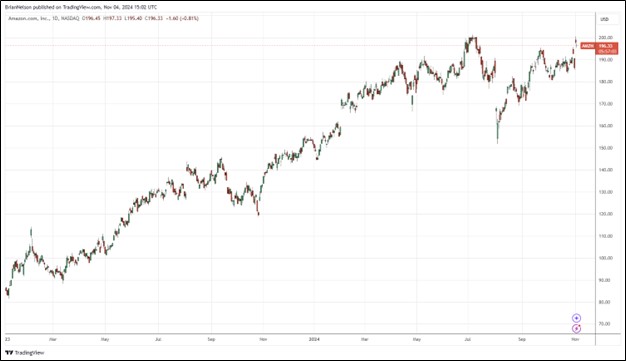The image size is (626, 361).
Task: Click the Amazon.com, Inc. symbol legend title
Action: [29, 18]
